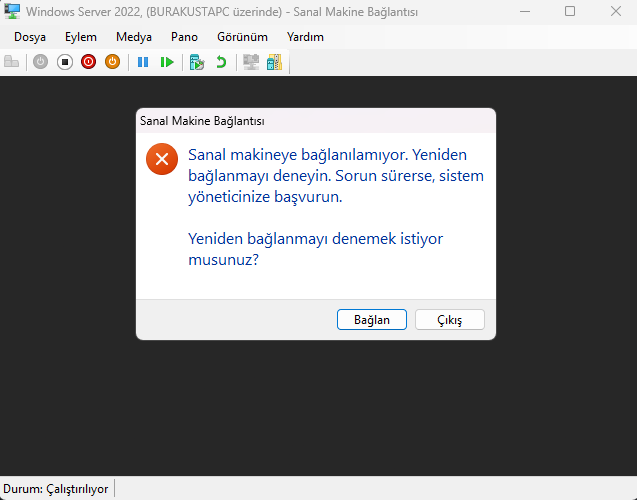637x500 pixels.
Task: Click the red Shut Down toolbar icon
Action: coord(89,62)
